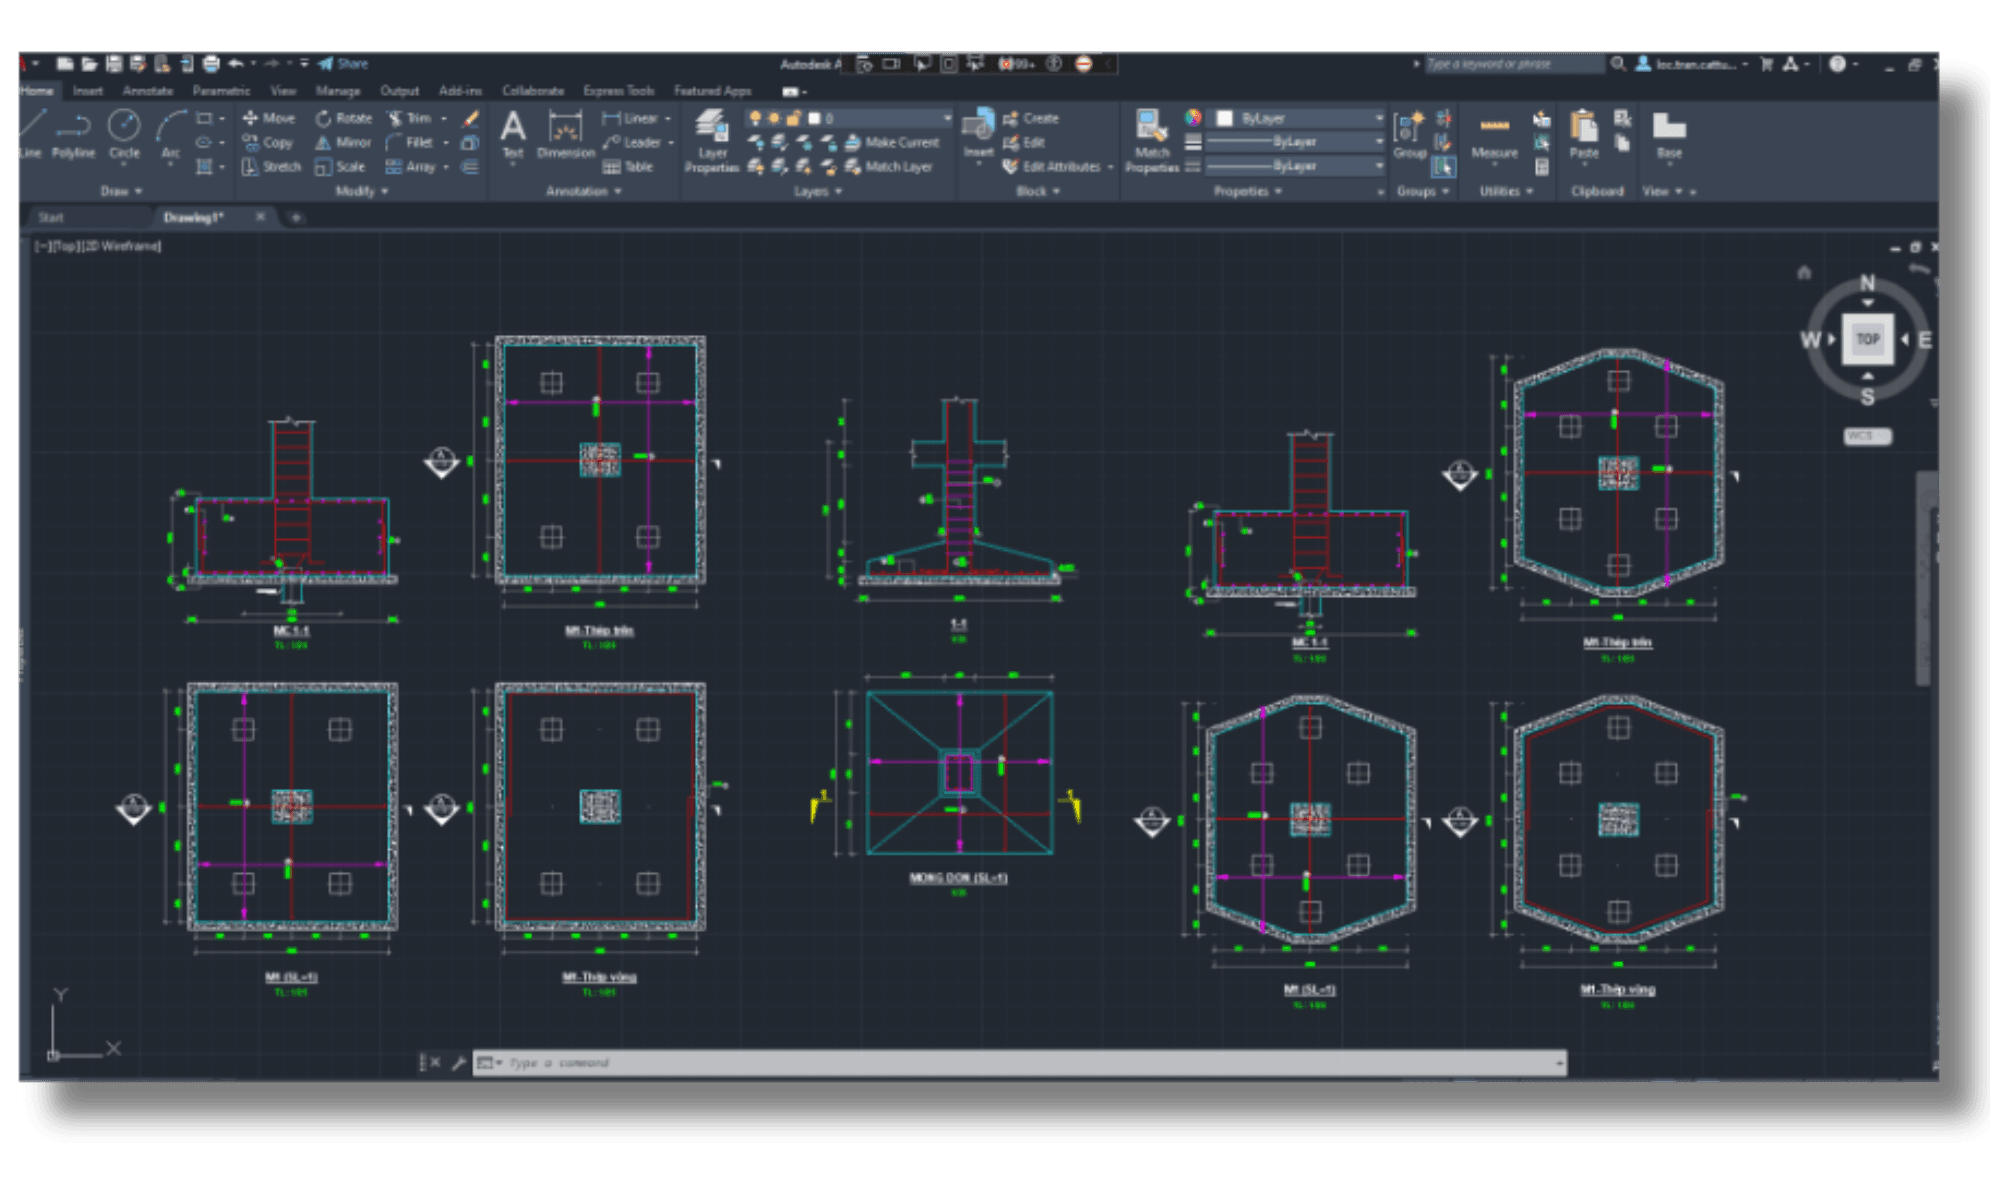Click the Match Properties tool
Image resolution: width=1990 pixels, height=1195 pixels.
pyautogui.click(x=1152, y=141)
